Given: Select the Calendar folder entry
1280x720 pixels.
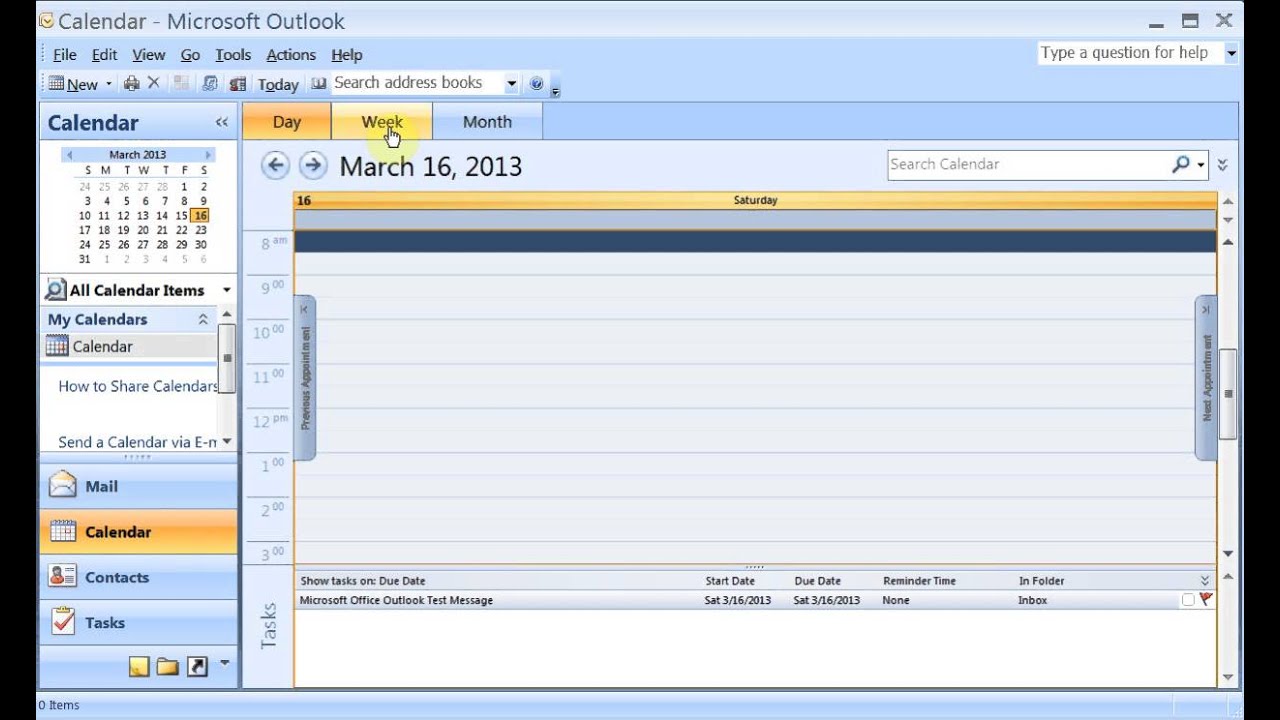Looking at the screenshot, I should tap(130, 346).
